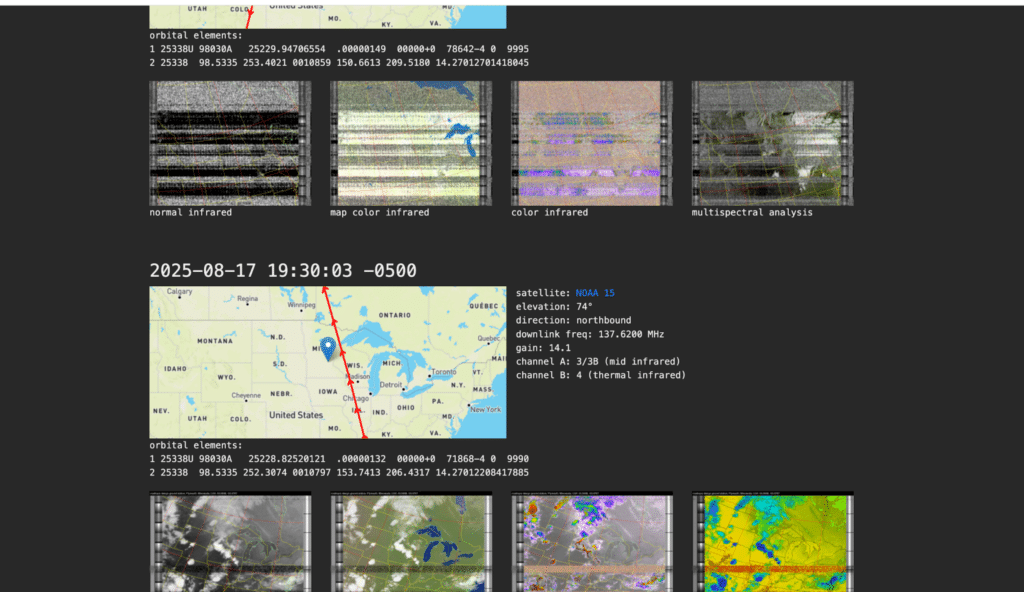Click the upper 'orbital elements:' label
This screenshot has height=592, width=1024.
[x=196, y=35]
